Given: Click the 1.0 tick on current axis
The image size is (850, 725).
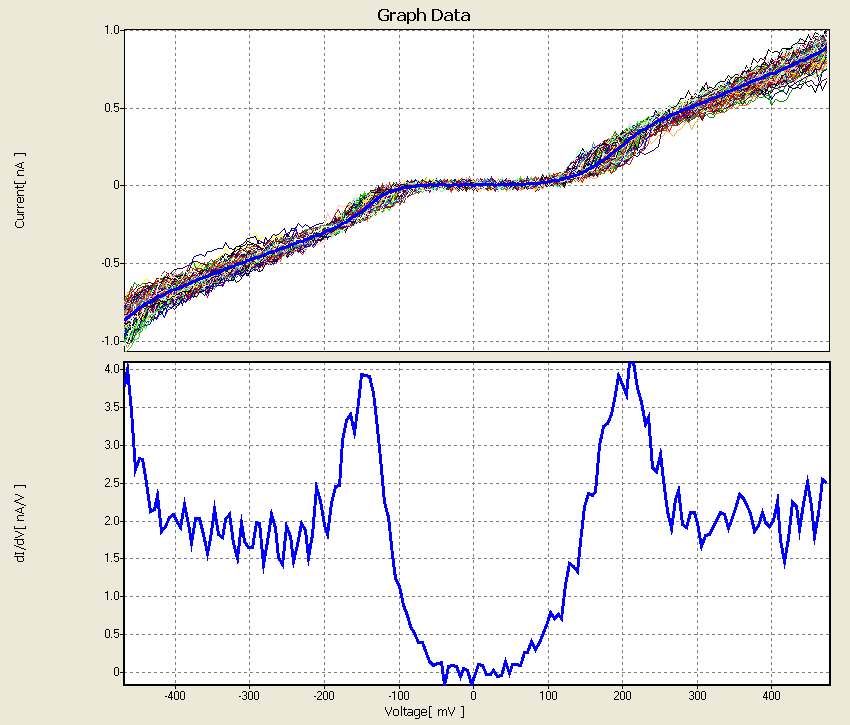Looking at the screenshot, I should (110, 31).
